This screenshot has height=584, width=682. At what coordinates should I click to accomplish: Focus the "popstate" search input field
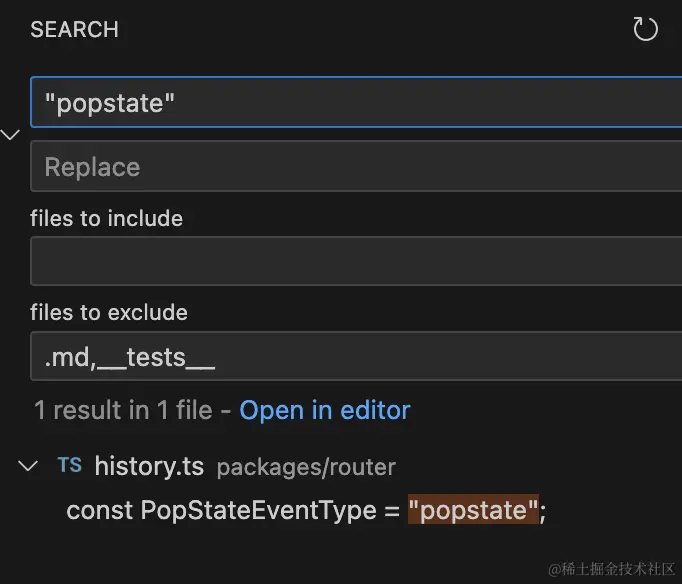(356, 102)
